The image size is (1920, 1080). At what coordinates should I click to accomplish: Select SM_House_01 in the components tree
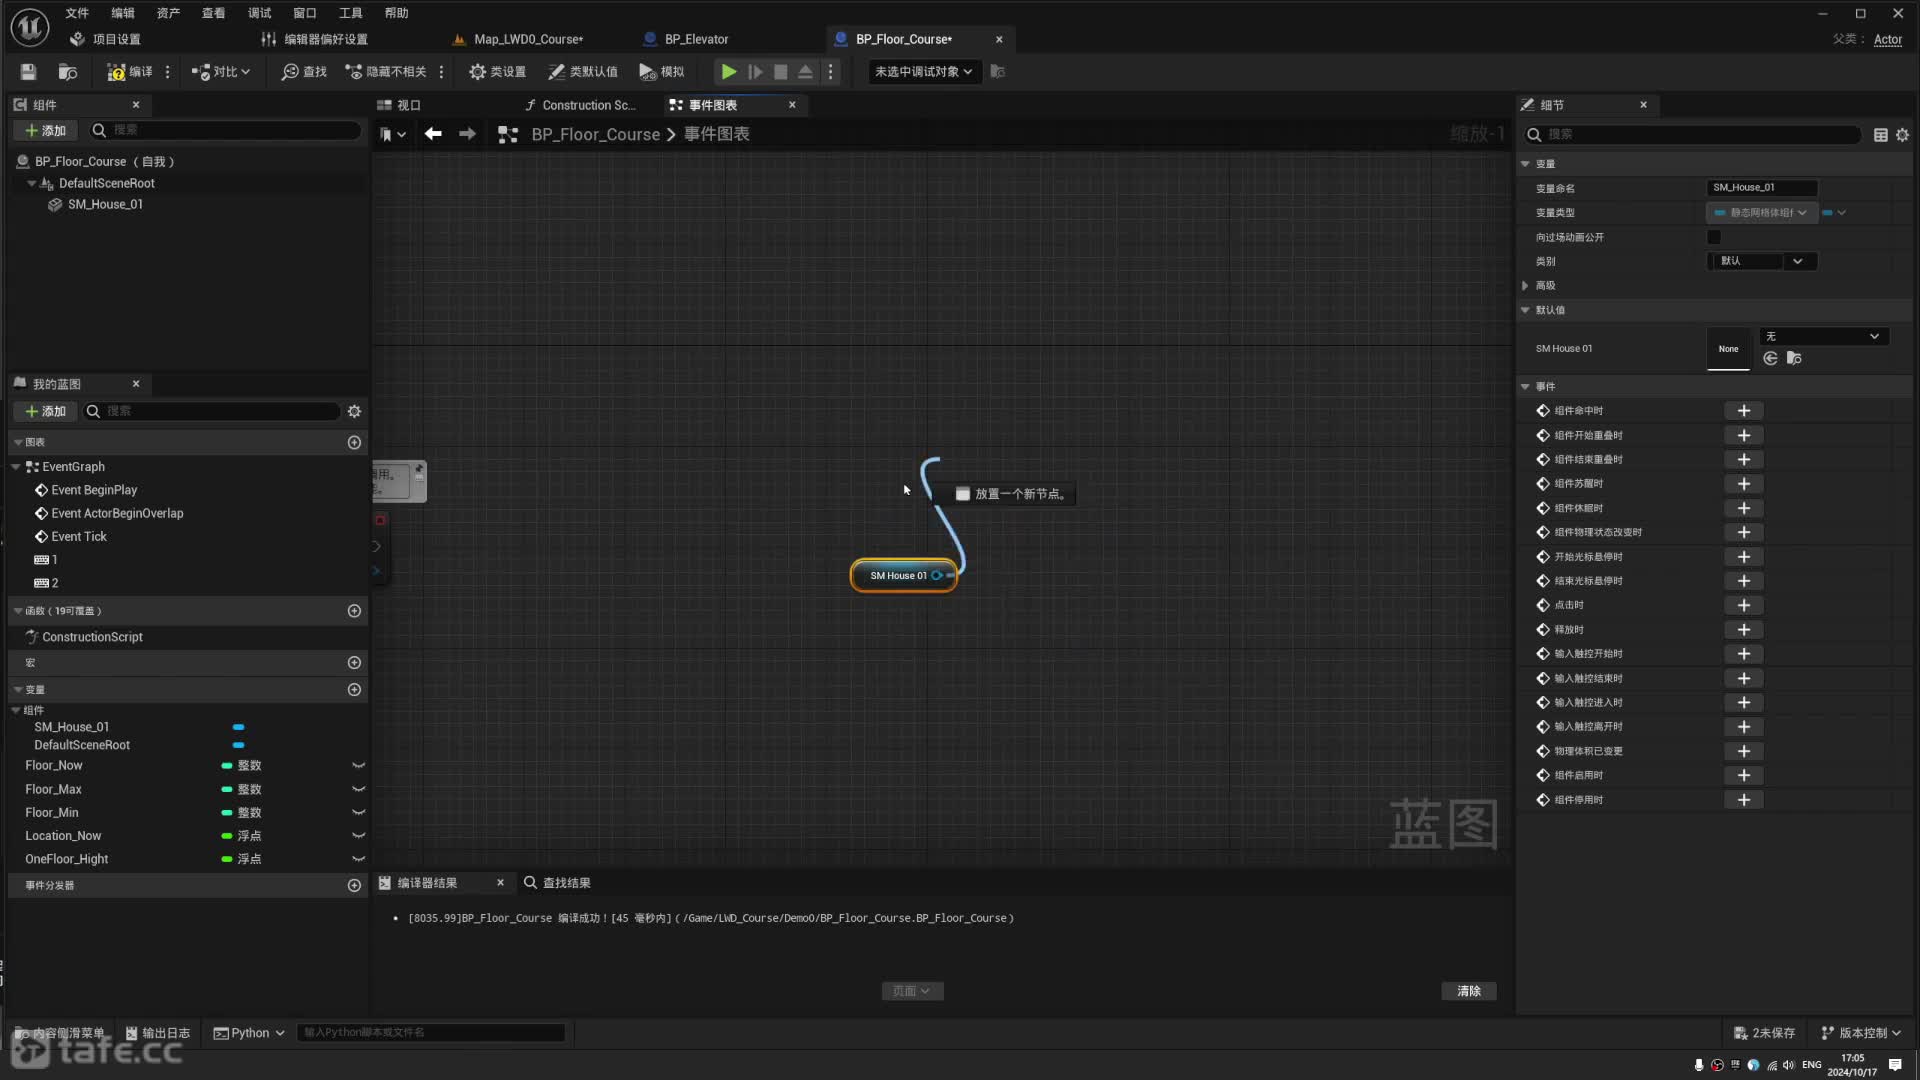105,204
